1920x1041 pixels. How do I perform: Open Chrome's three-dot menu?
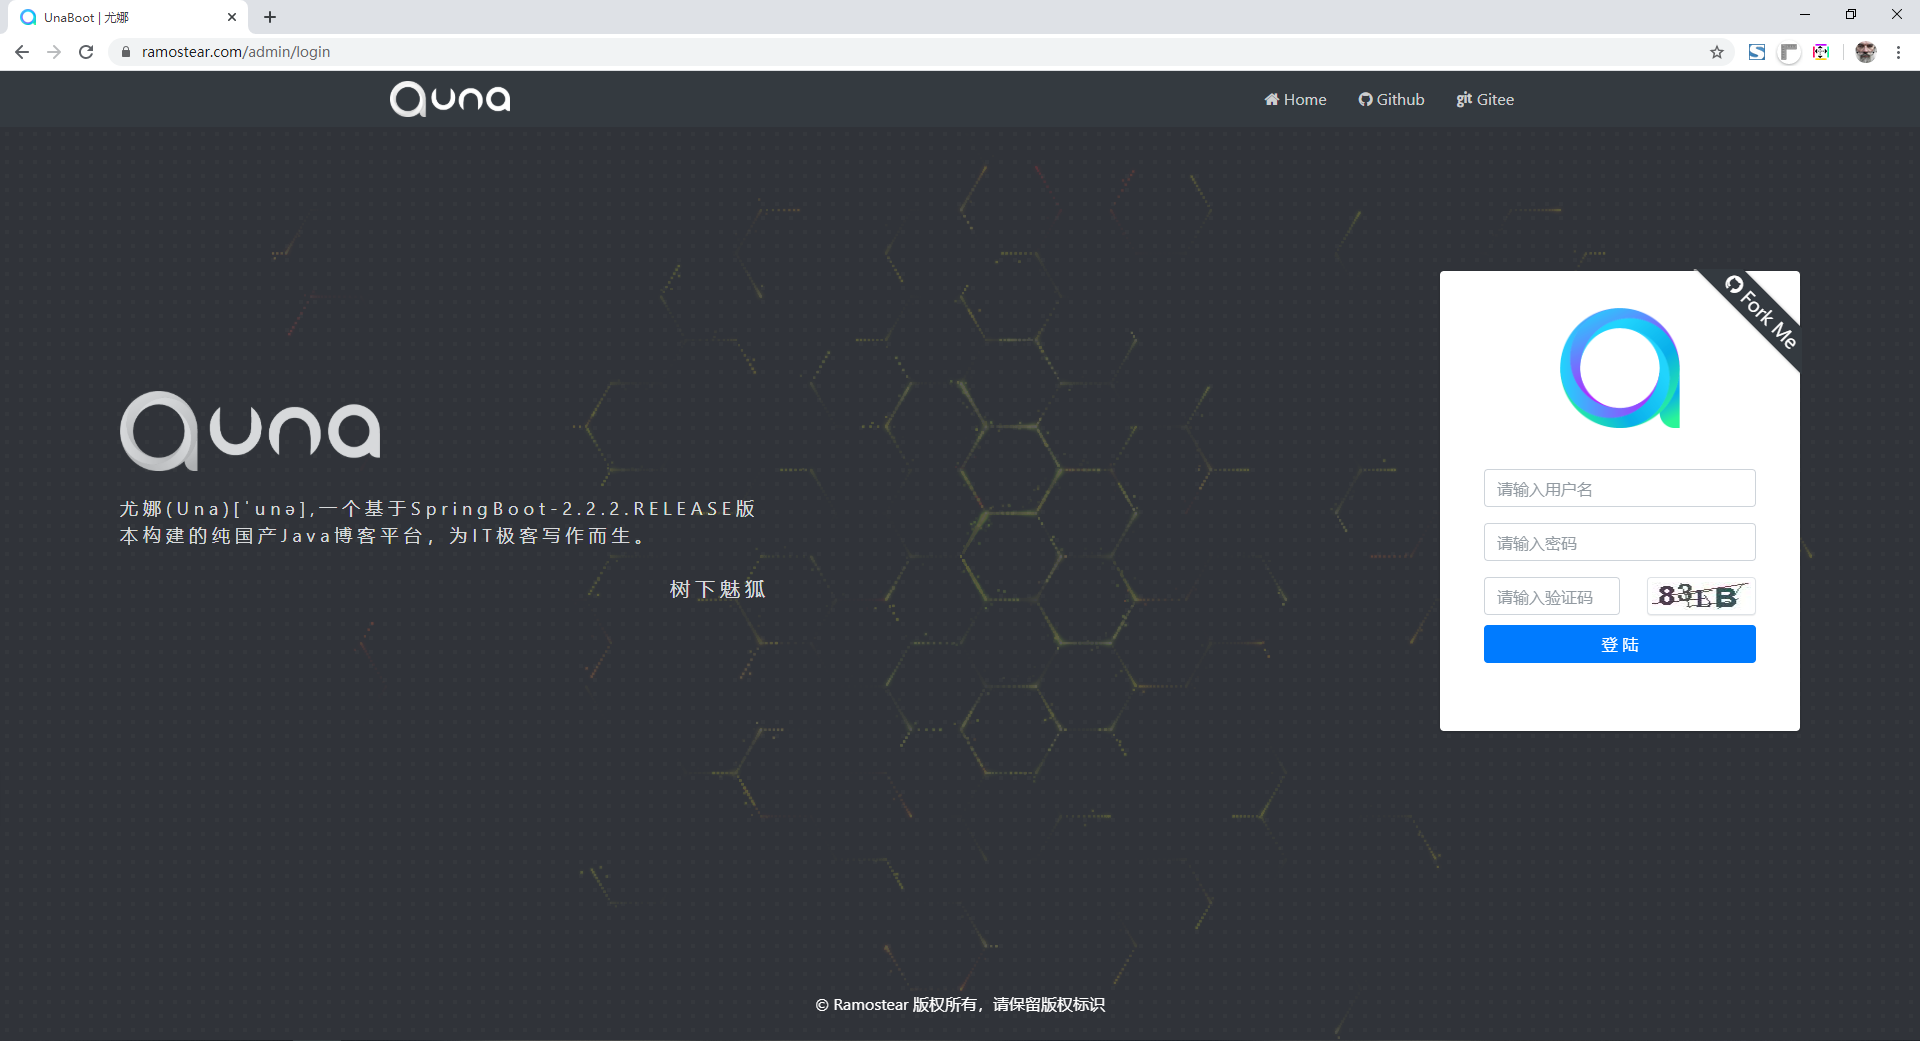point(1898,52)
